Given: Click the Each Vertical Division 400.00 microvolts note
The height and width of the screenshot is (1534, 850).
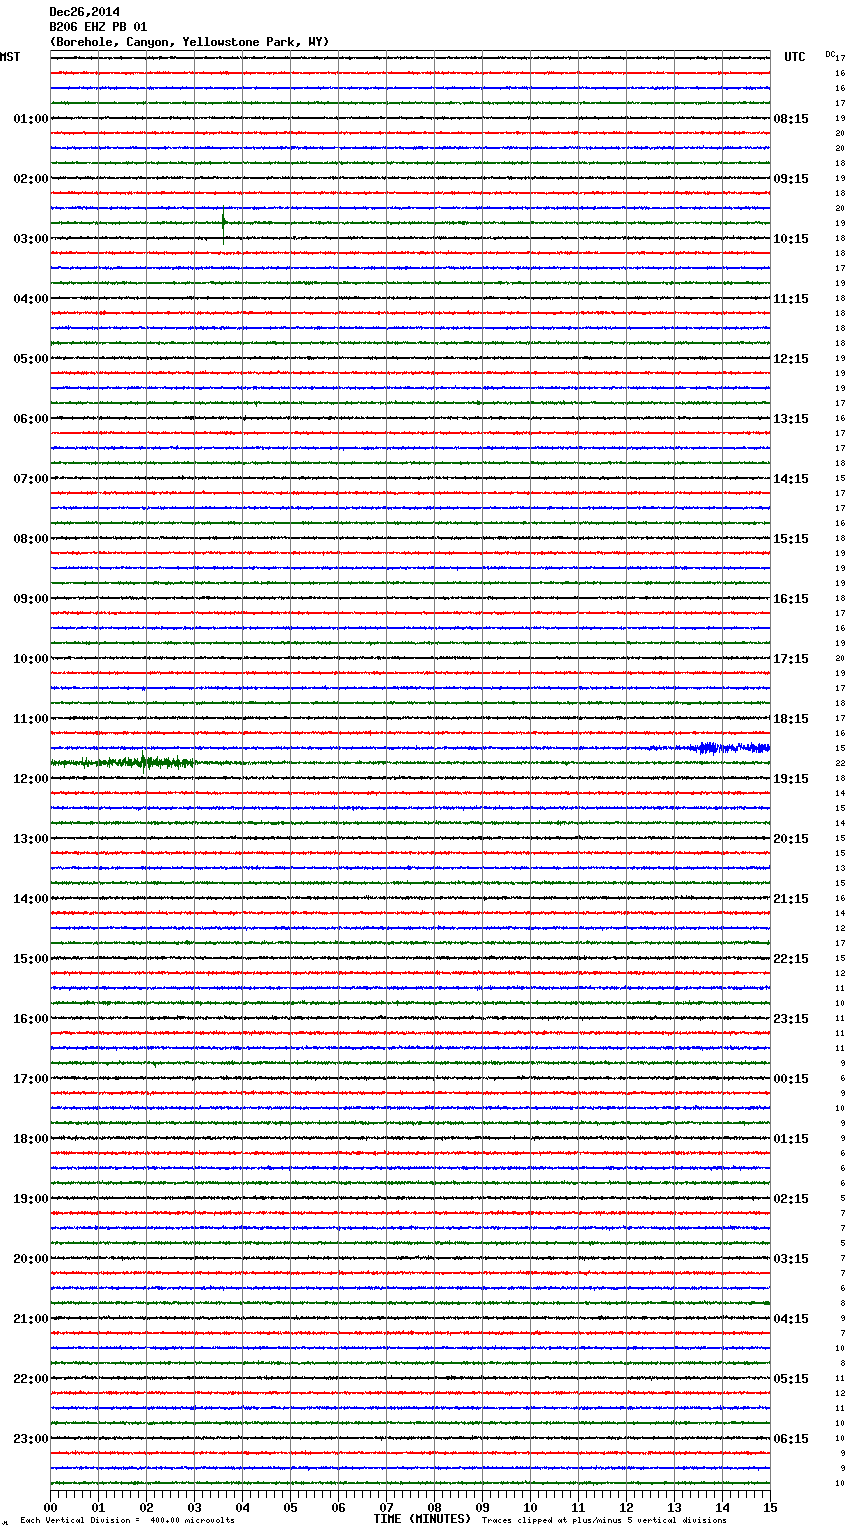Looking at the screenshot, I should point(127,1520).
